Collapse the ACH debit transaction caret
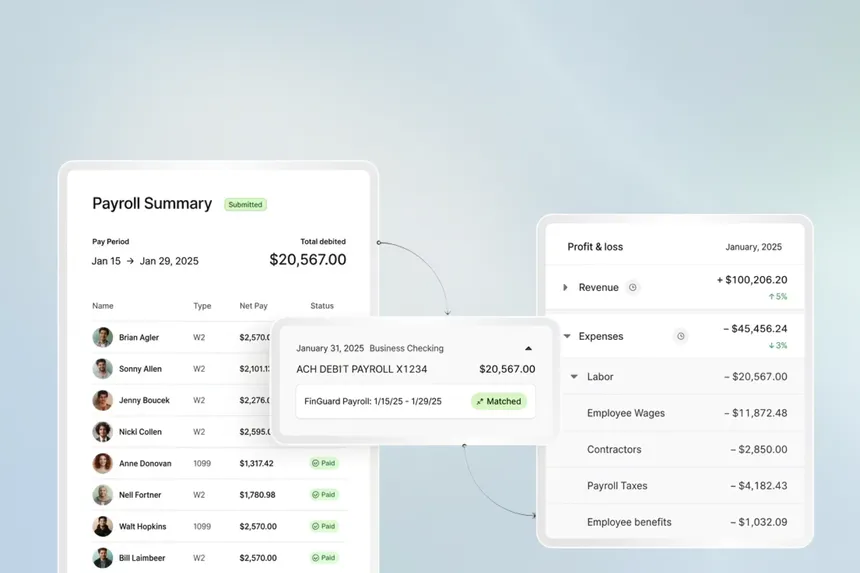 tap(528, 348)
